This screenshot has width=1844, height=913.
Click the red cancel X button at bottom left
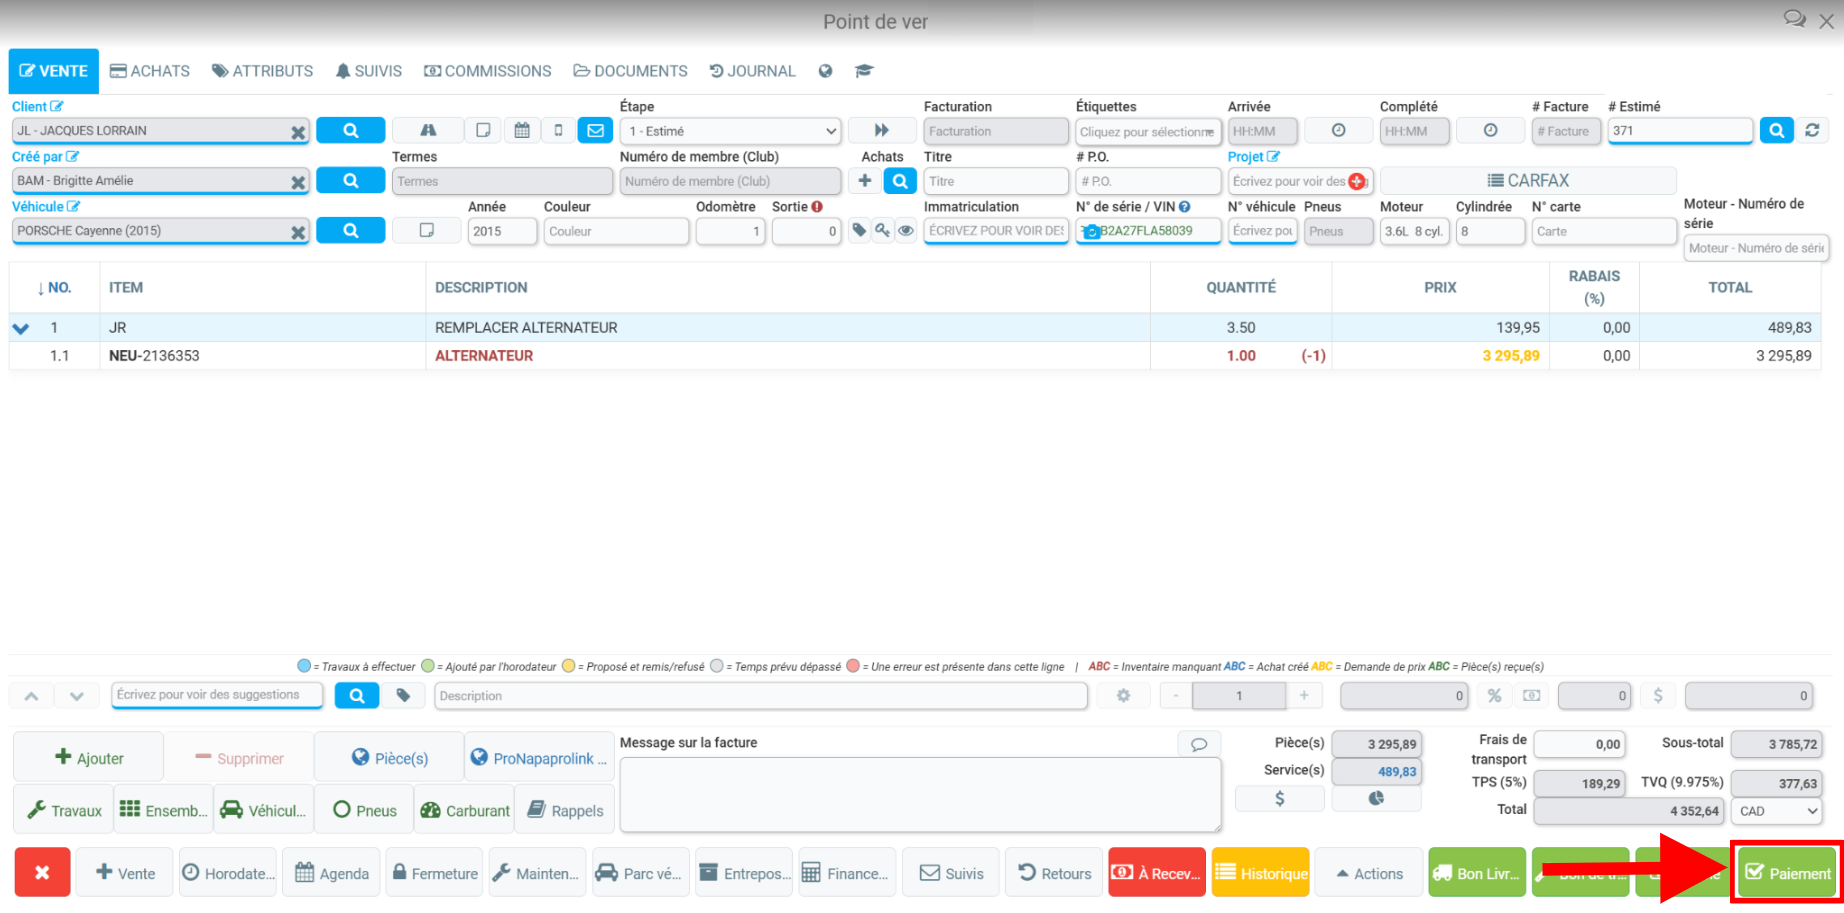coord(42,873)
